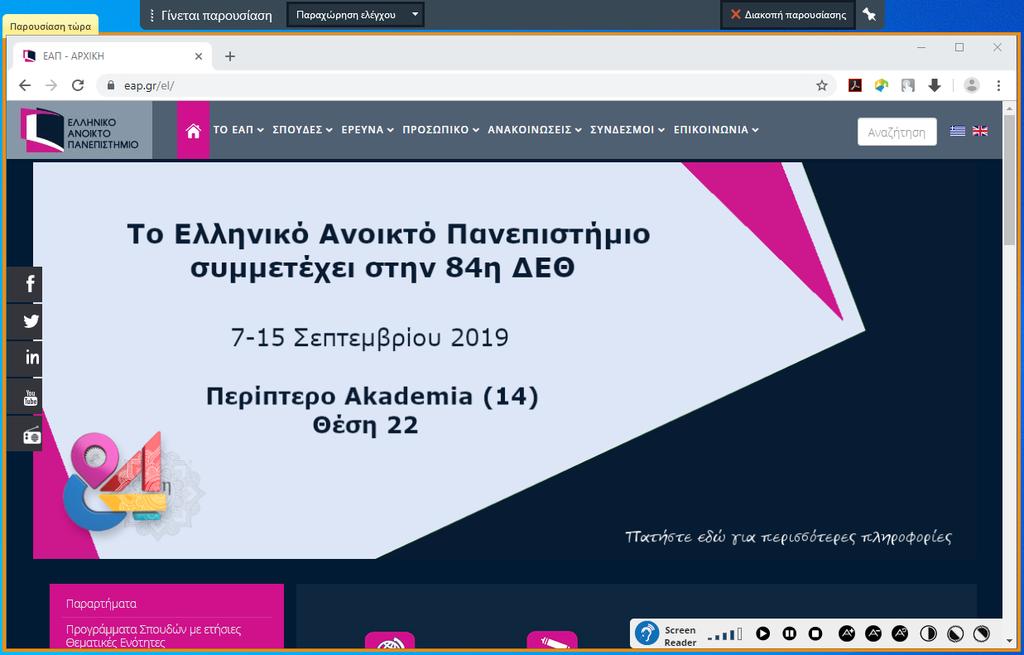The image size is (1024, 655).
Task: Switch site language to English flag
Action: pos(980,131)
